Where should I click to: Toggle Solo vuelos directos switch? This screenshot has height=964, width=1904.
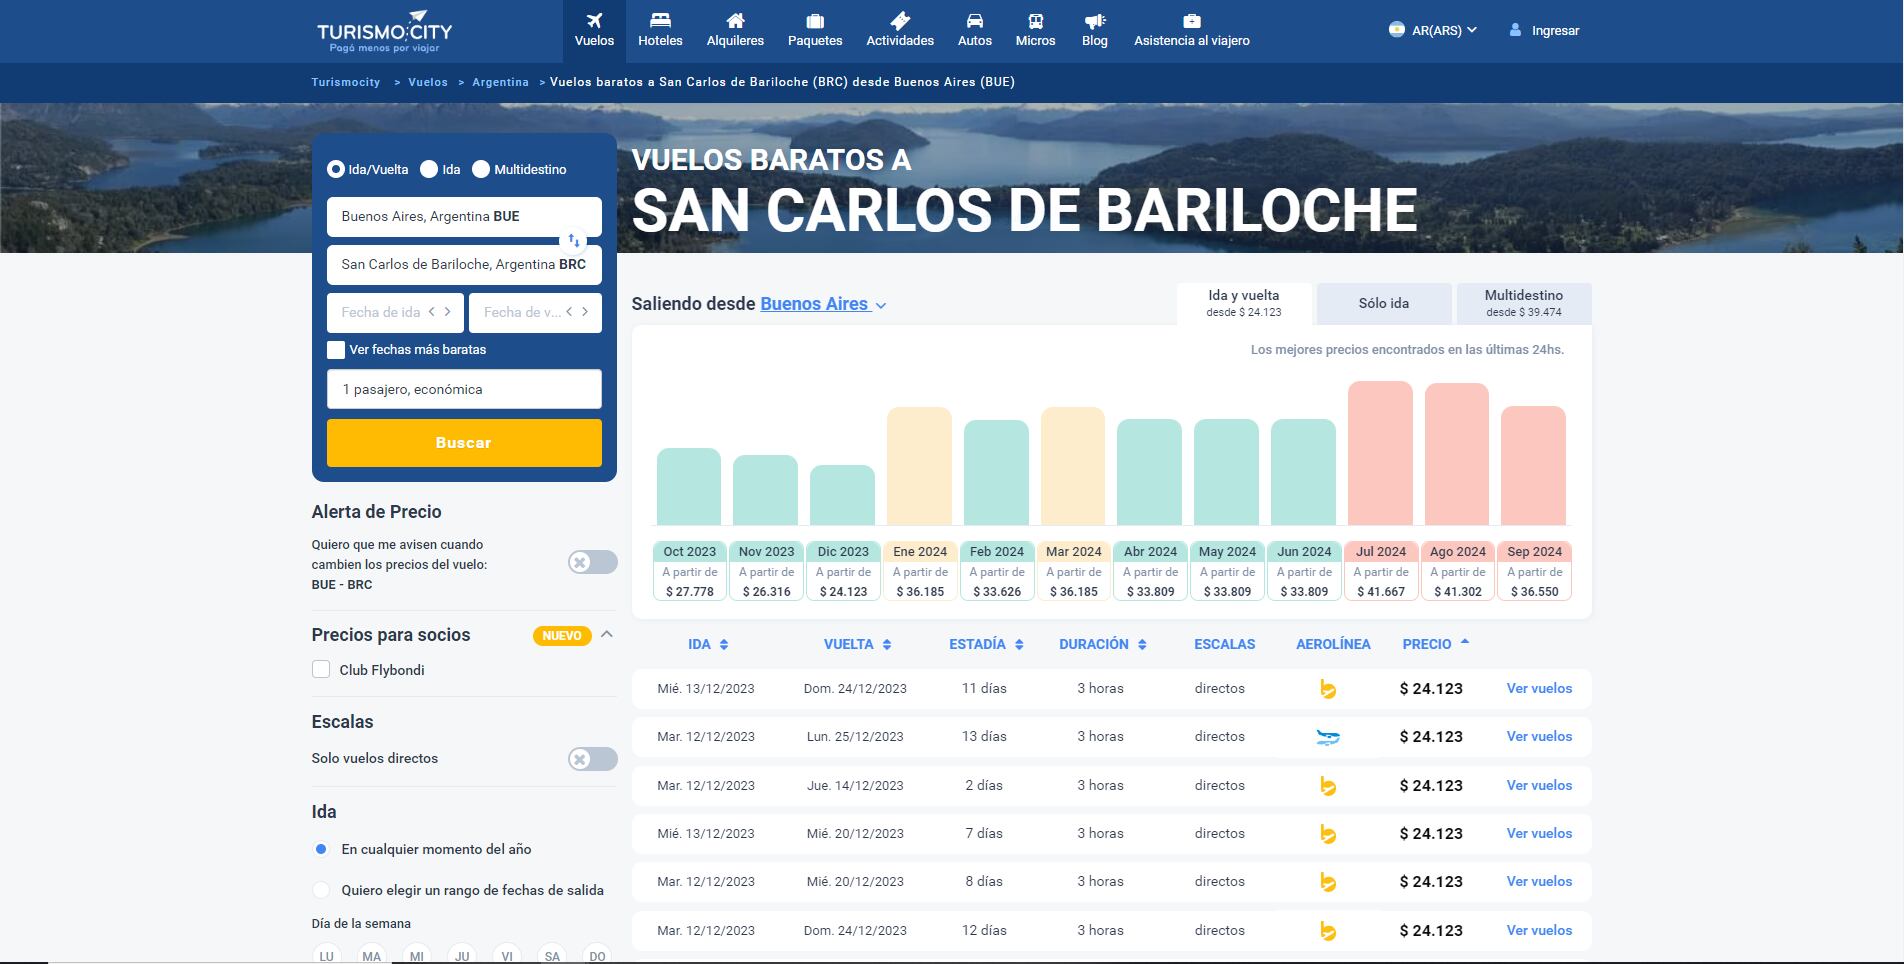[592, 759]
